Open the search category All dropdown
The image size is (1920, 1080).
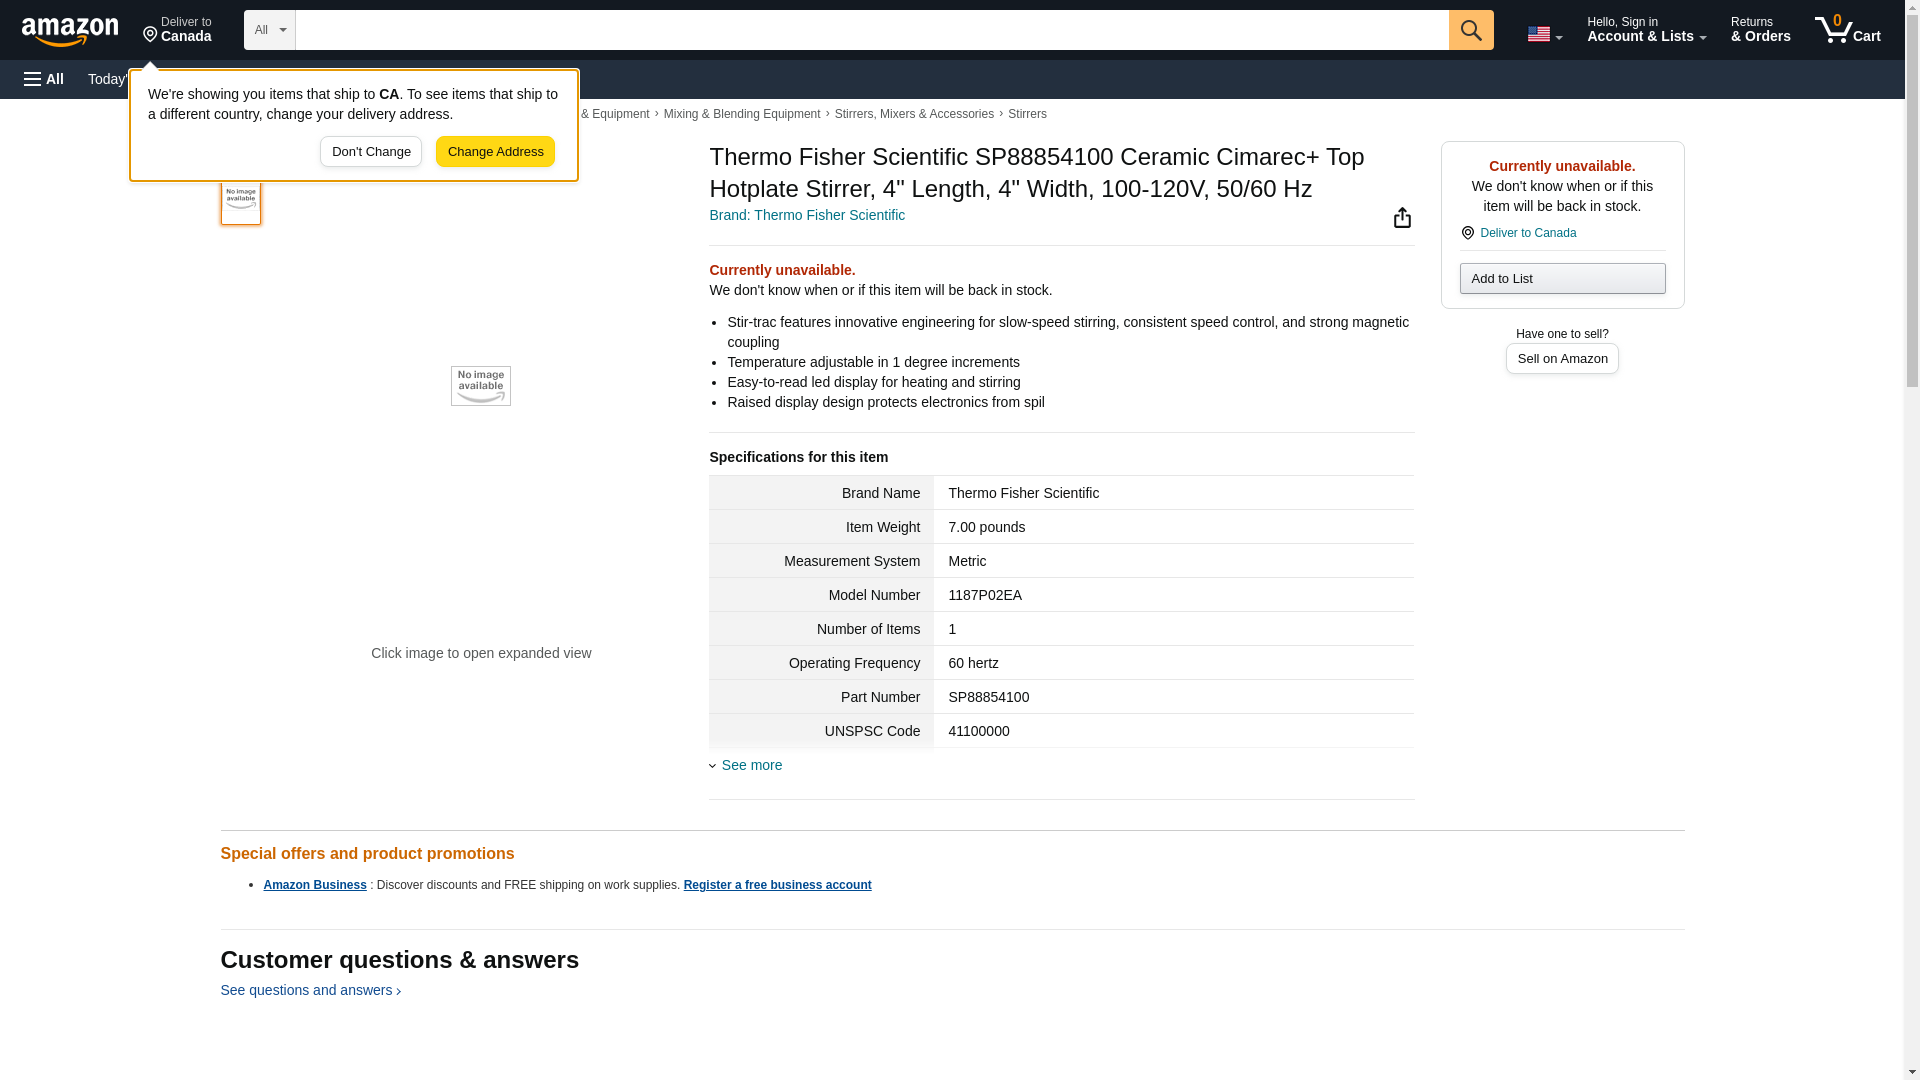pyautogui.click(x=269, y=30)
